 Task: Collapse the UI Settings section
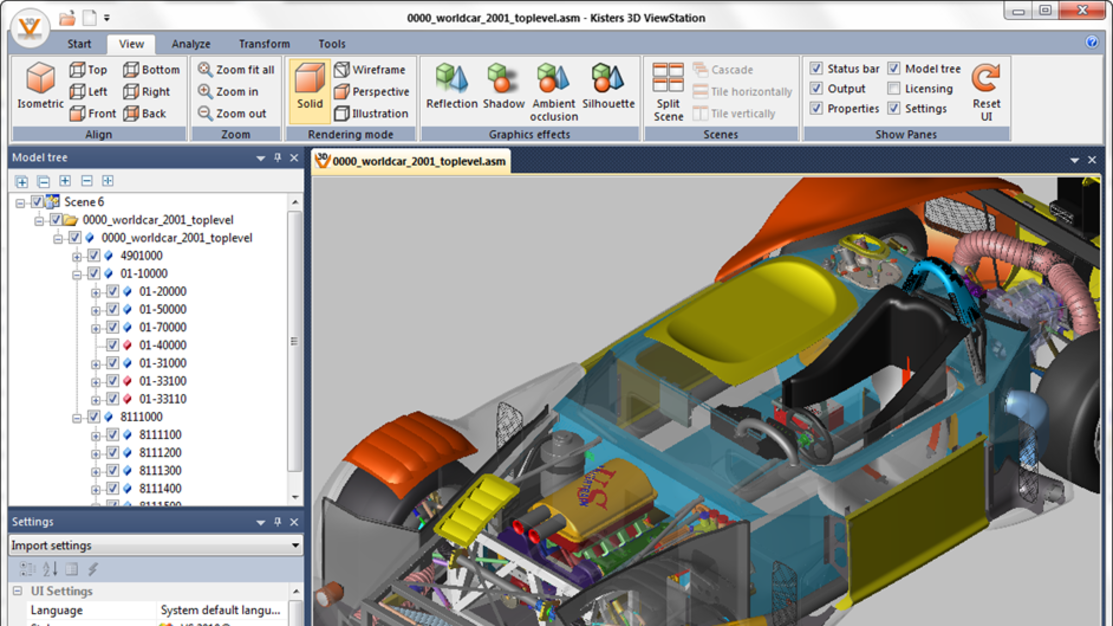[17, 591]
